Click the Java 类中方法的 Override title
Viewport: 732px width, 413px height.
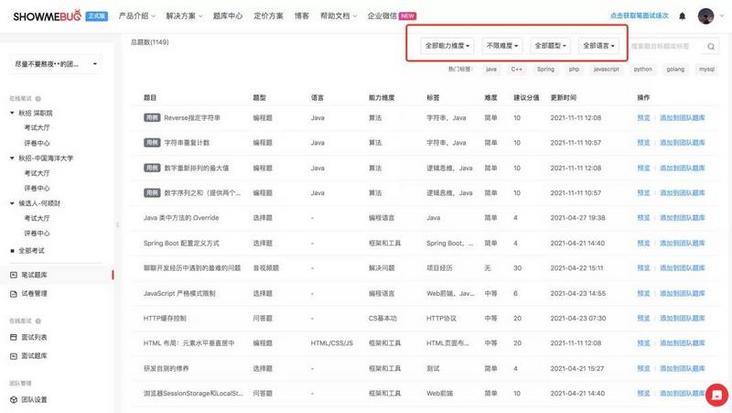click(x=181, y=217)
